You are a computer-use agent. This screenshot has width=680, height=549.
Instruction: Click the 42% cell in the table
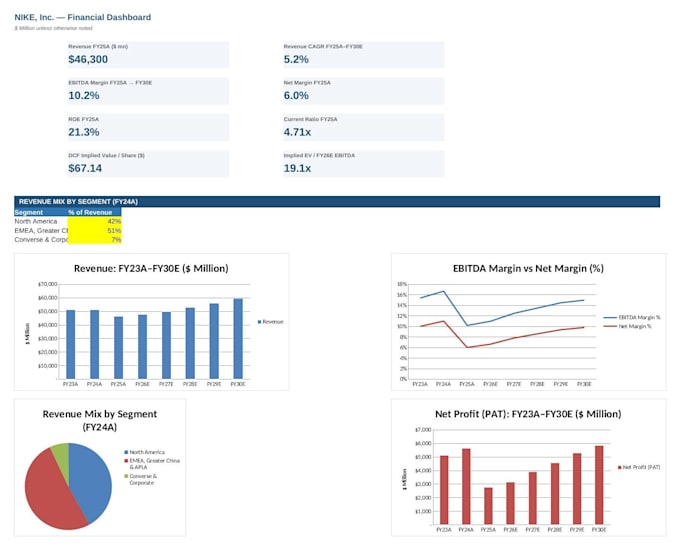click(x=95, y=221)
